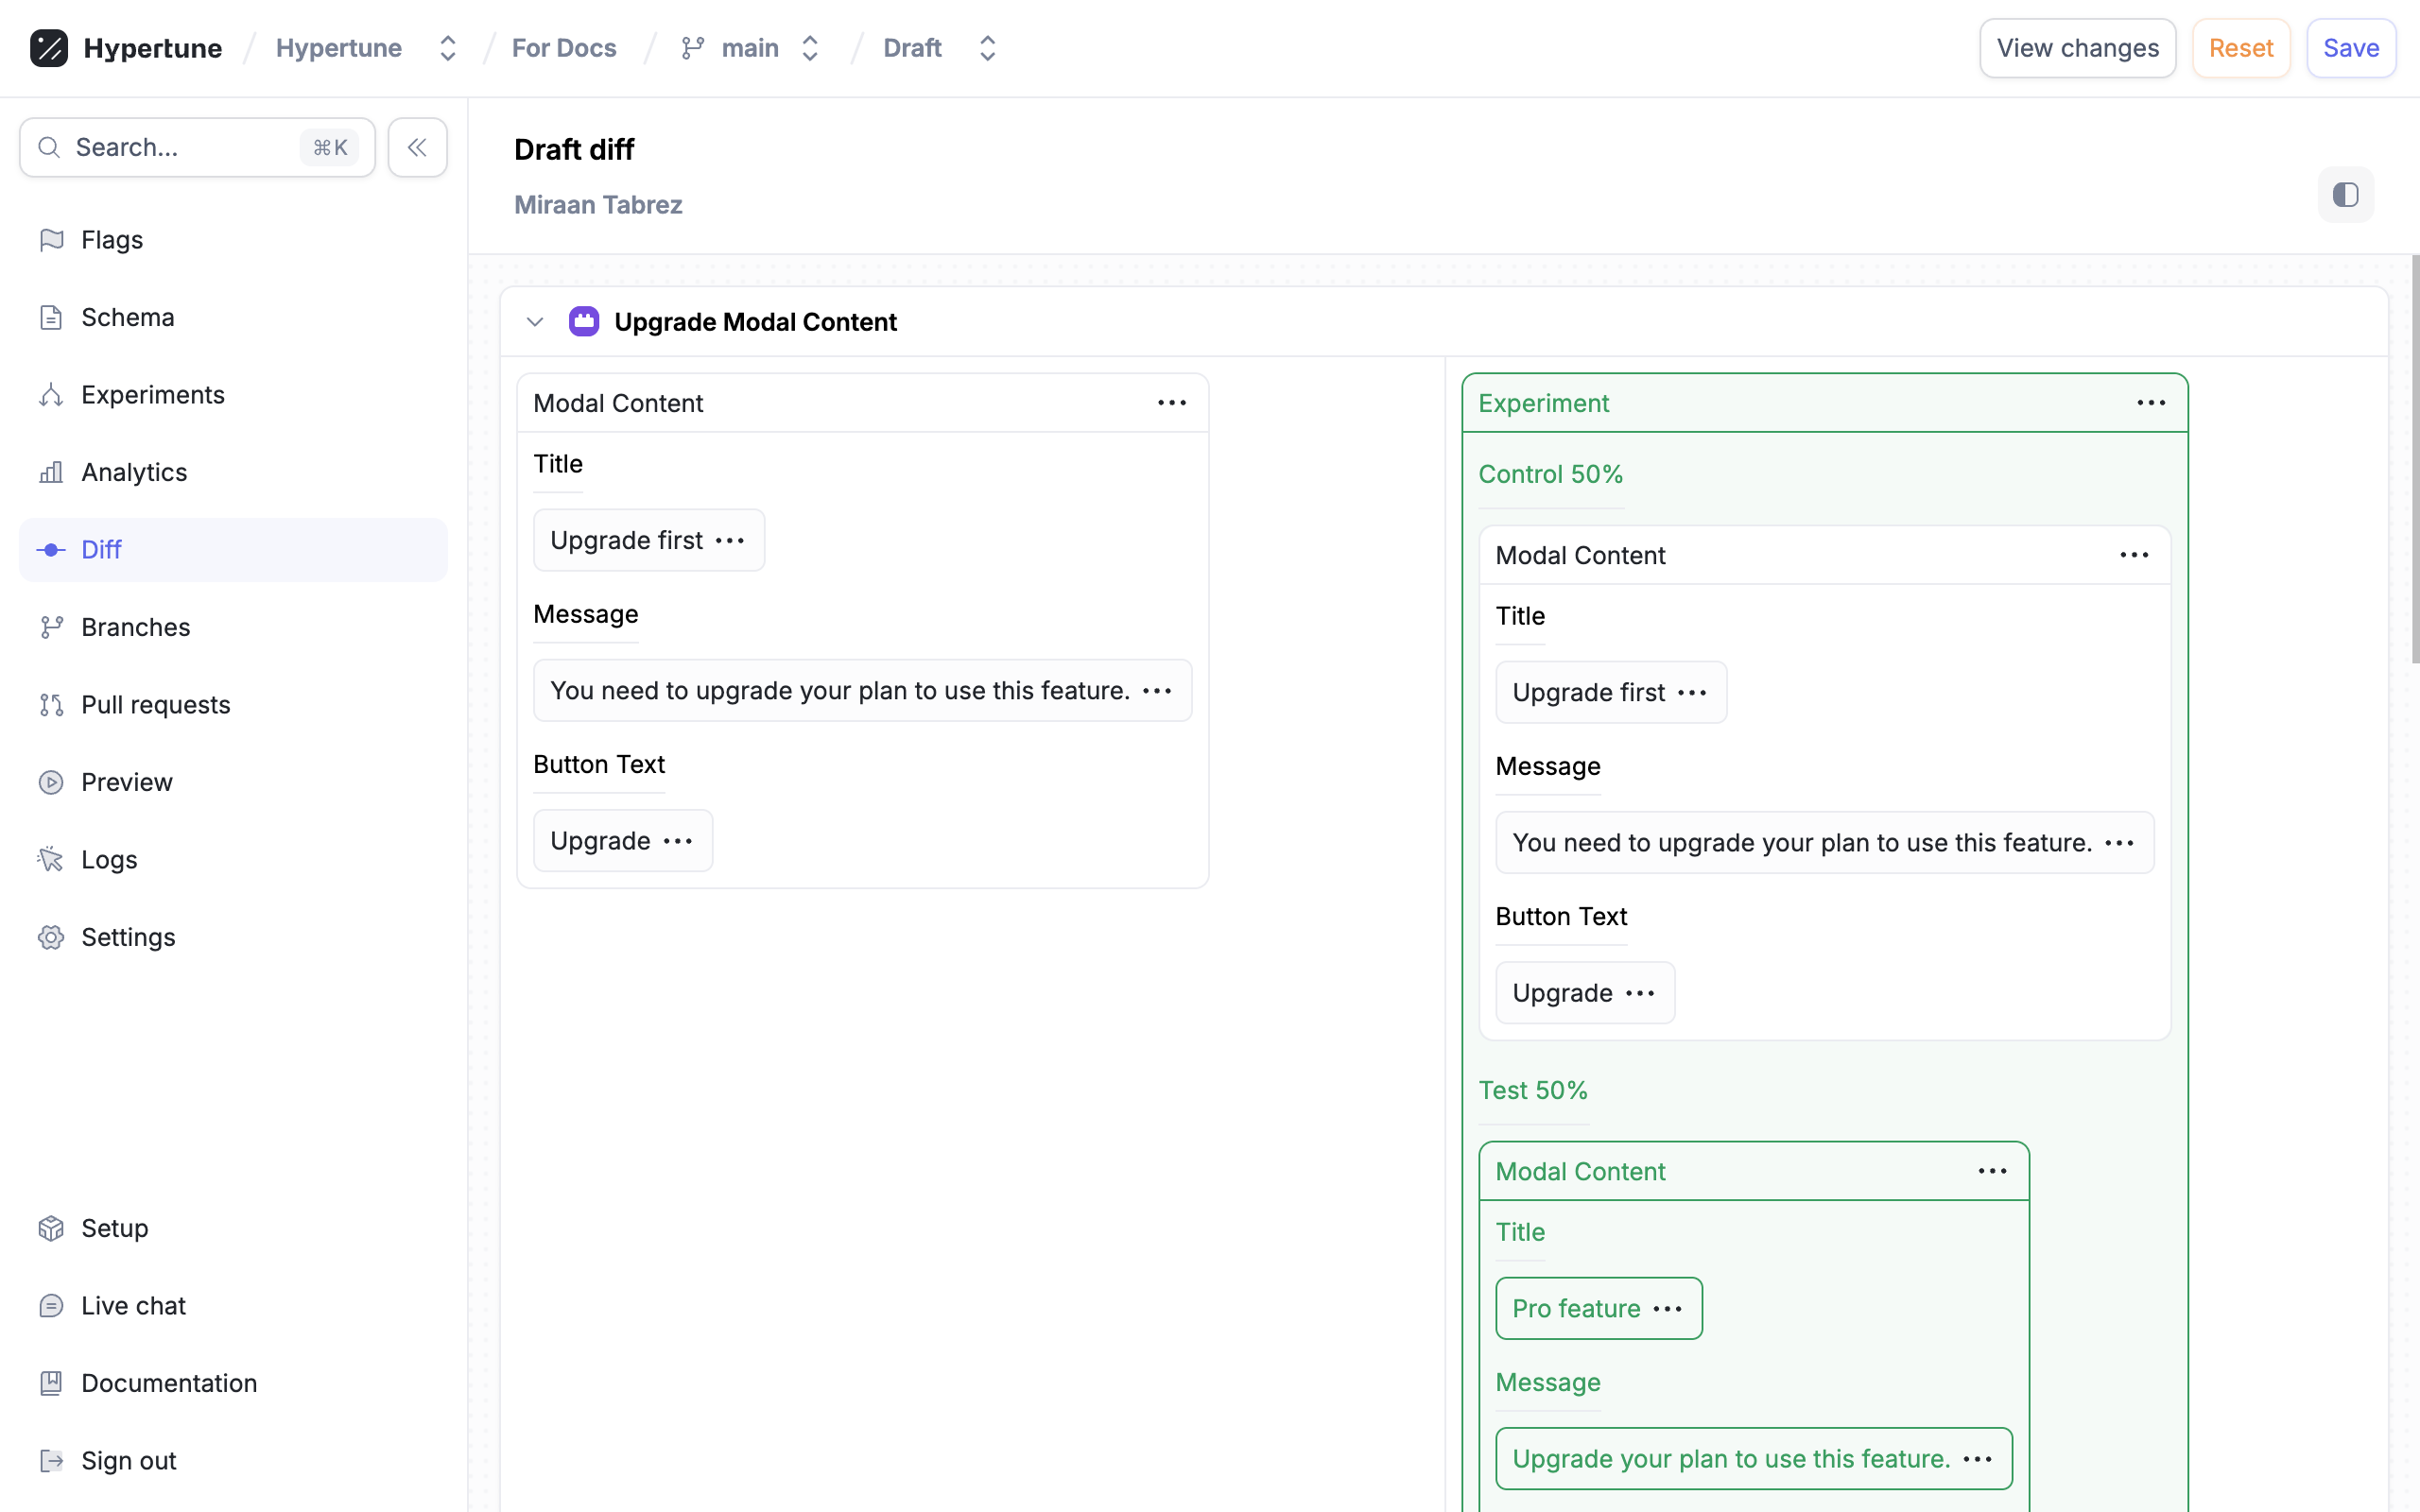Click the Reset button
The image size is (2420, 1512).
2240,48
